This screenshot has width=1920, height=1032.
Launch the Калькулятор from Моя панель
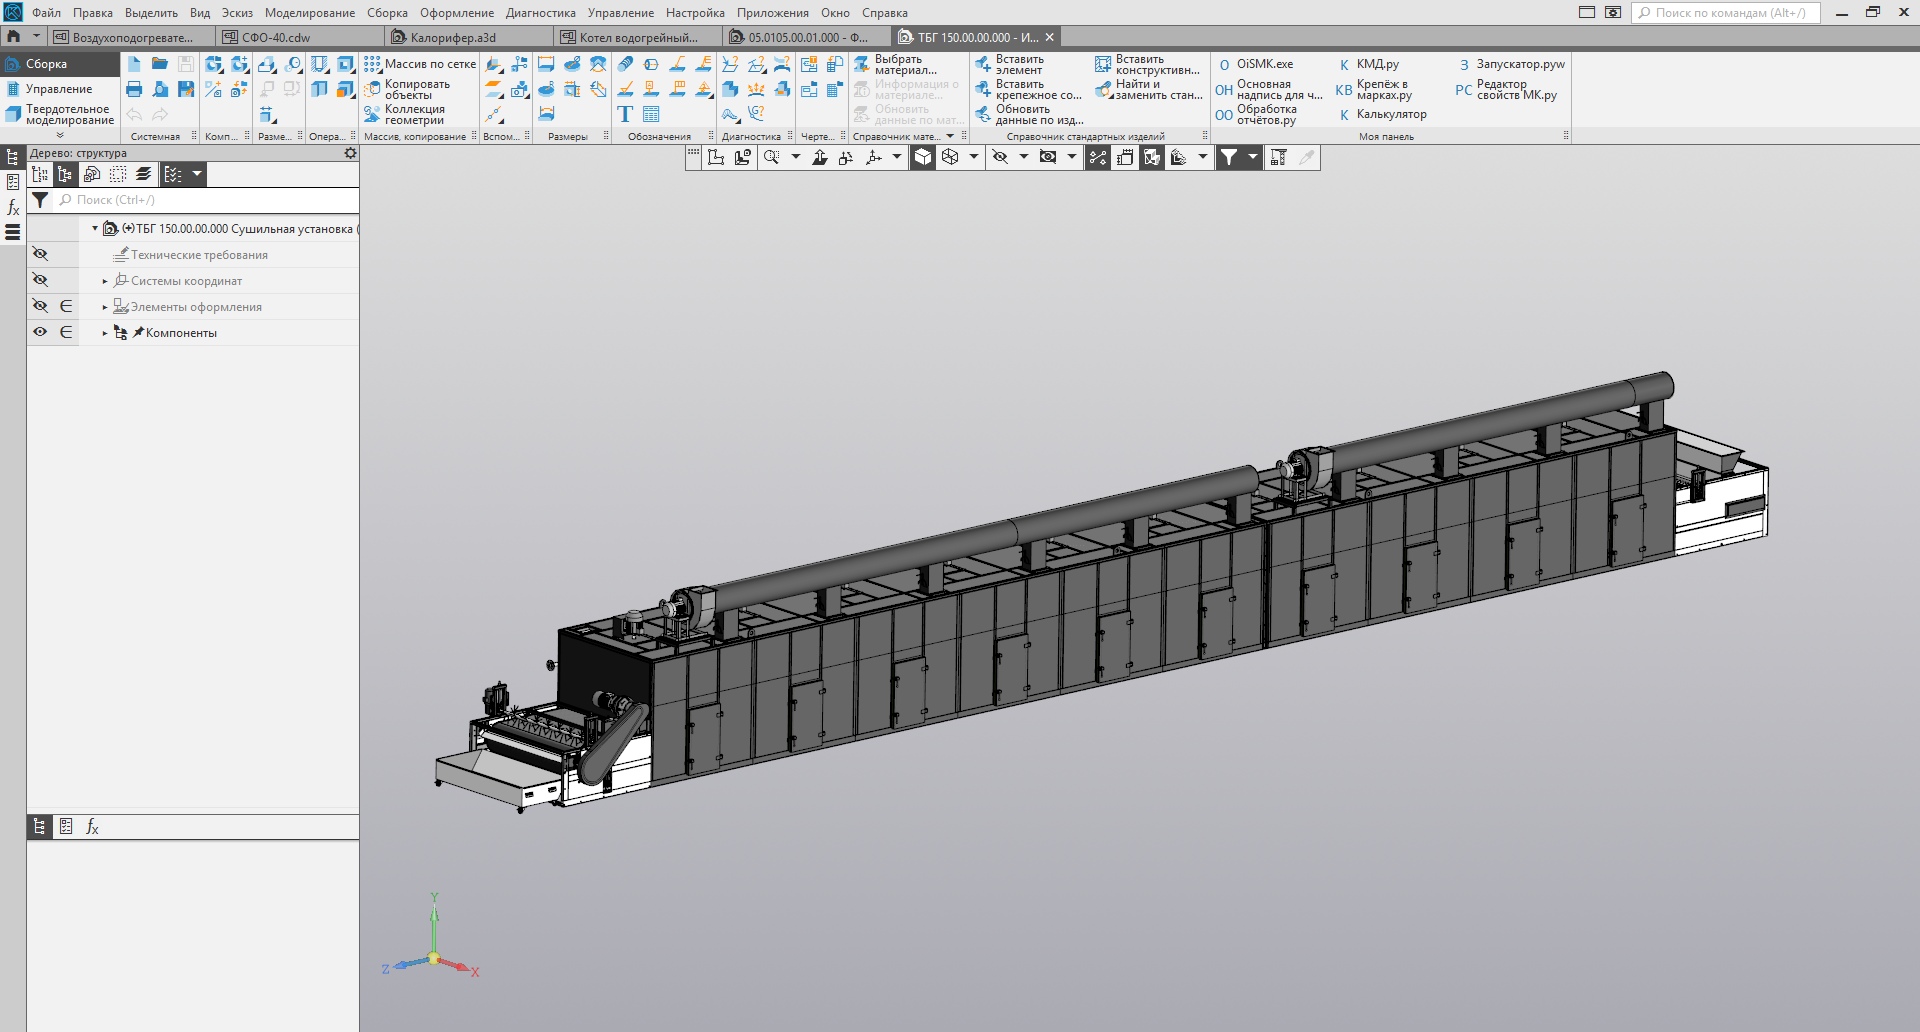[x=1390, y=115]
